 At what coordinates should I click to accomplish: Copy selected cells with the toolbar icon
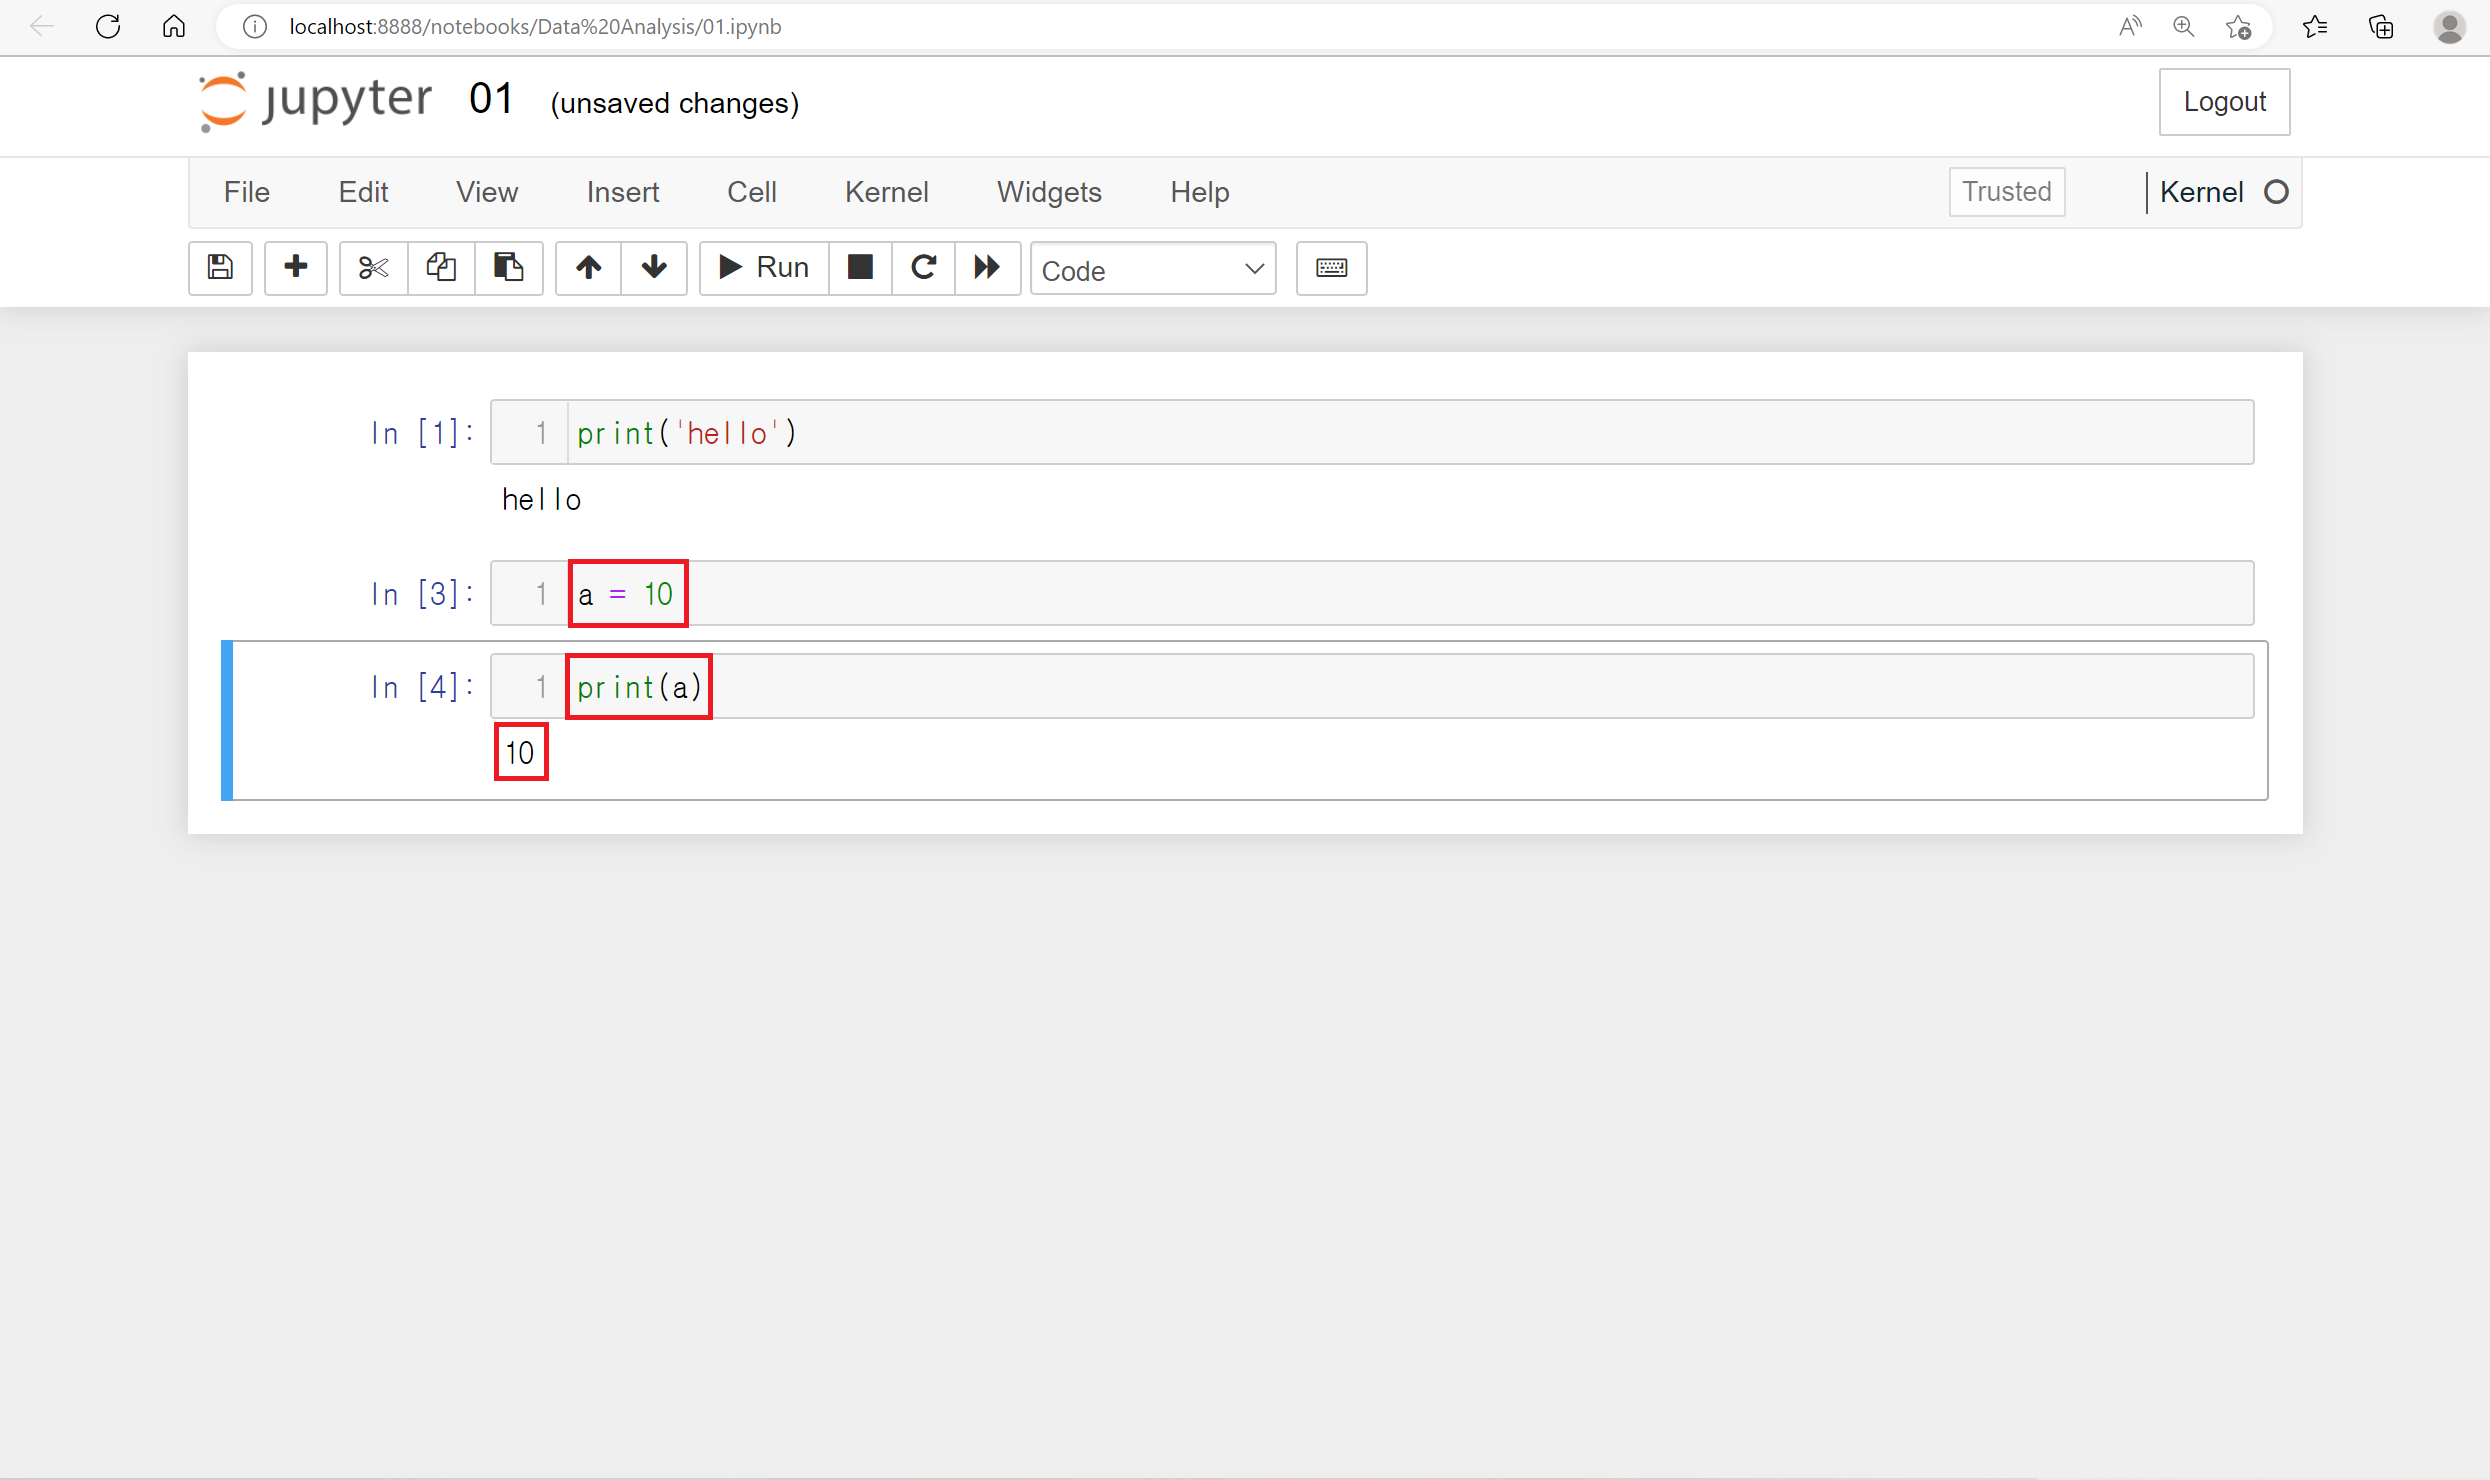[x=441, y=267]
